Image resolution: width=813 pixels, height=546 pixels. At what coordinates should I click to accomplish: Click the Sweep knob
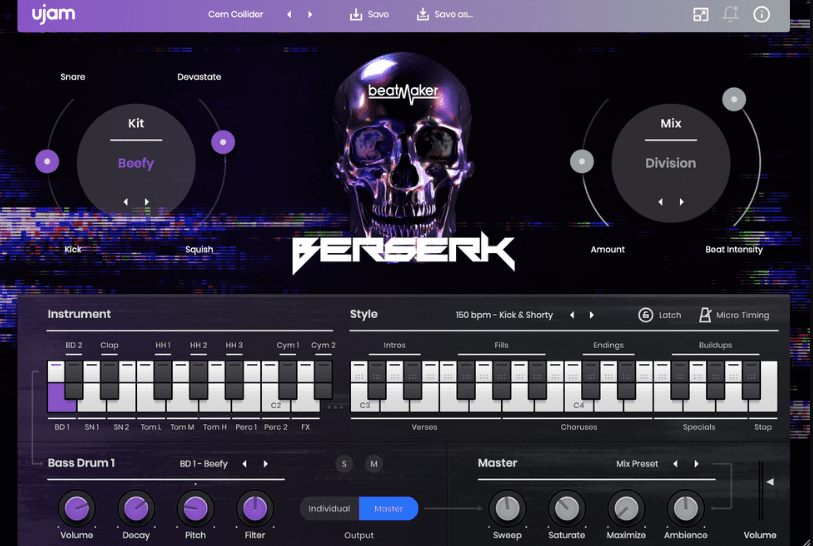coord(507,509)
